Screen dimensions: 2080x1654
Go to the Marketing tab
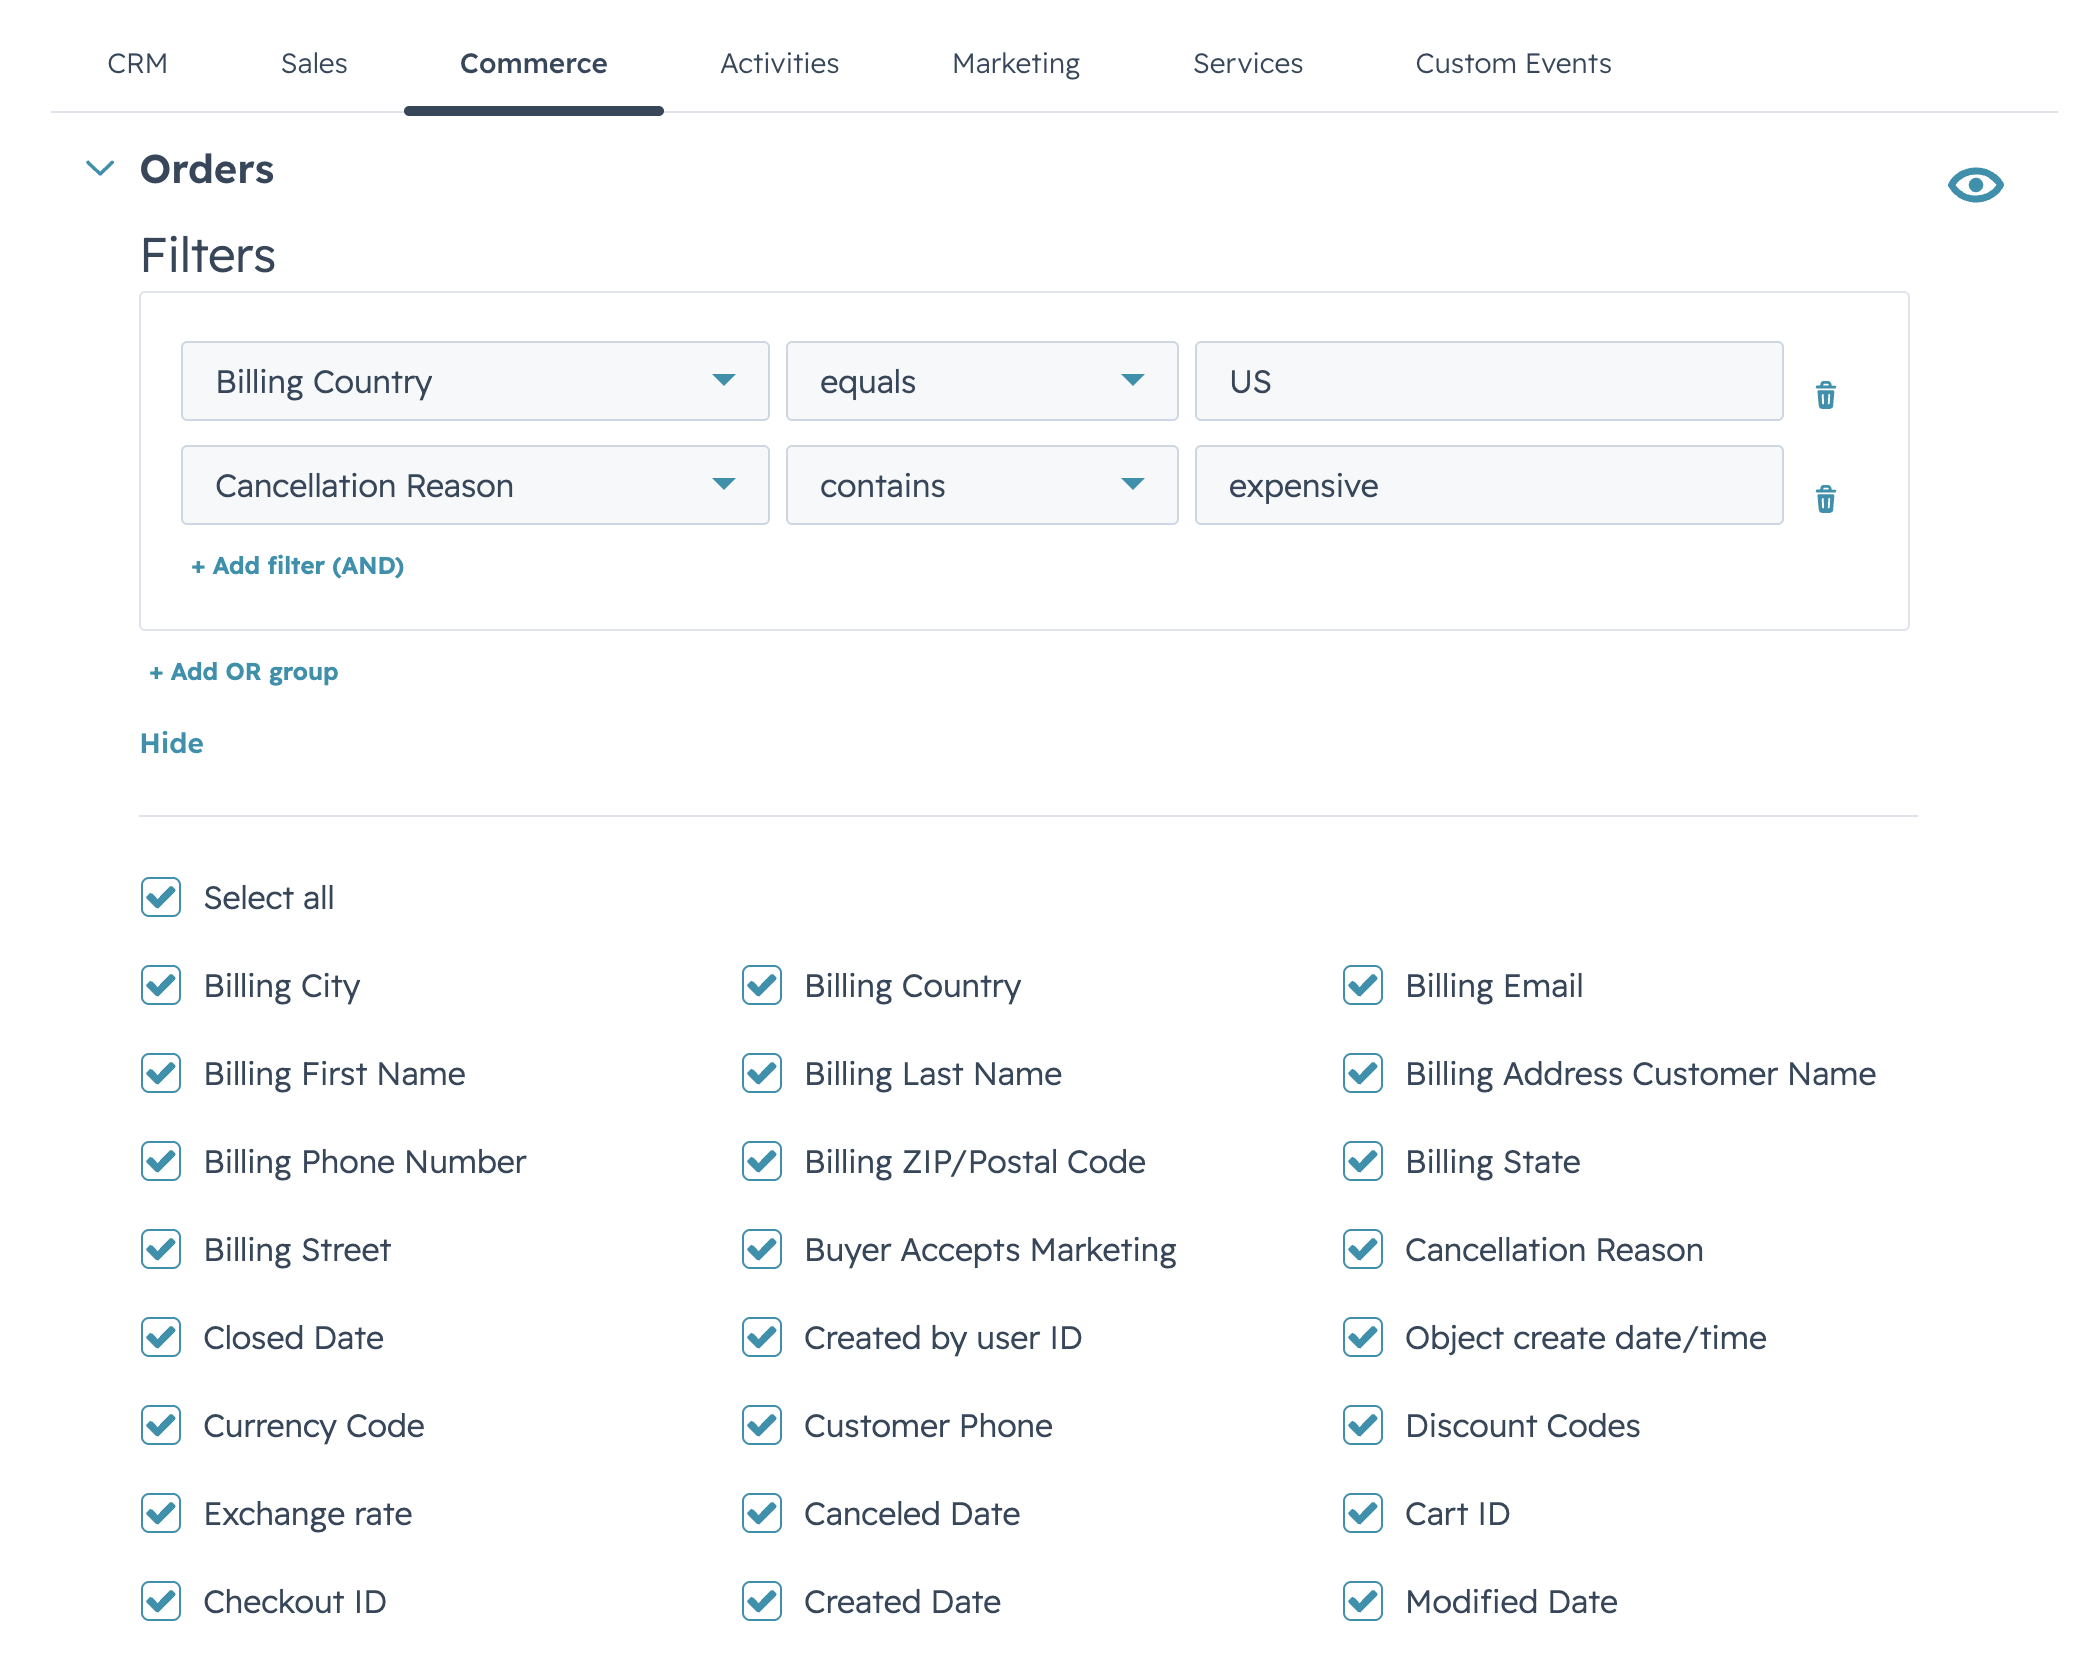click(x=1016, y=63)
